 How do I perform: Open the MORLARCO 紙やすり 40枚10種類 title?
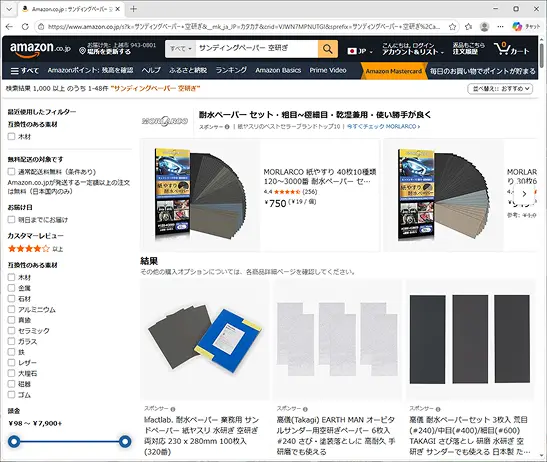(x=320, y=177)
